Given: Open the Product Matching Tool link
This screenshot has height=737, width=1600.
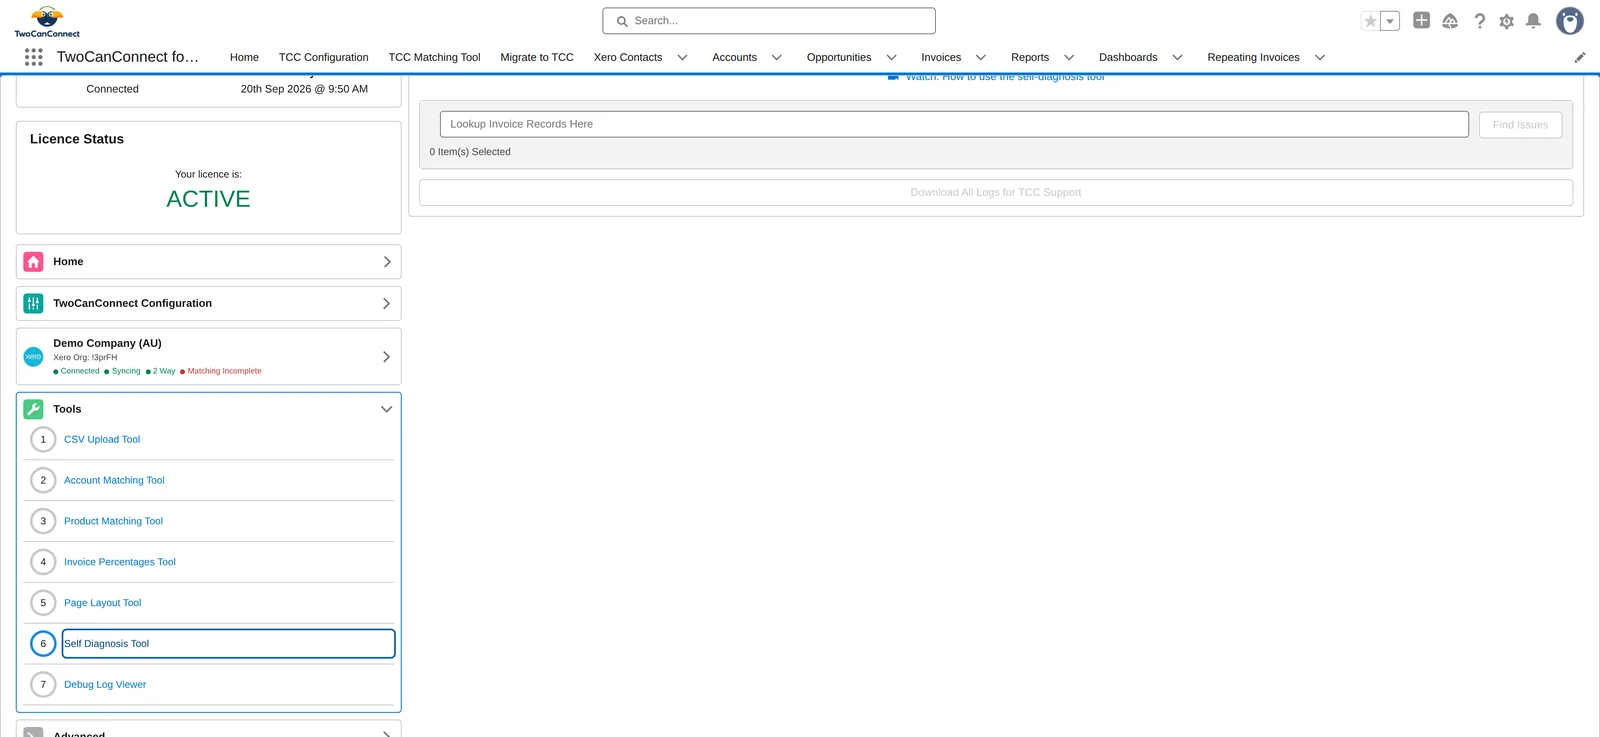Looking at the screenshot, I should tap(113, 522).
